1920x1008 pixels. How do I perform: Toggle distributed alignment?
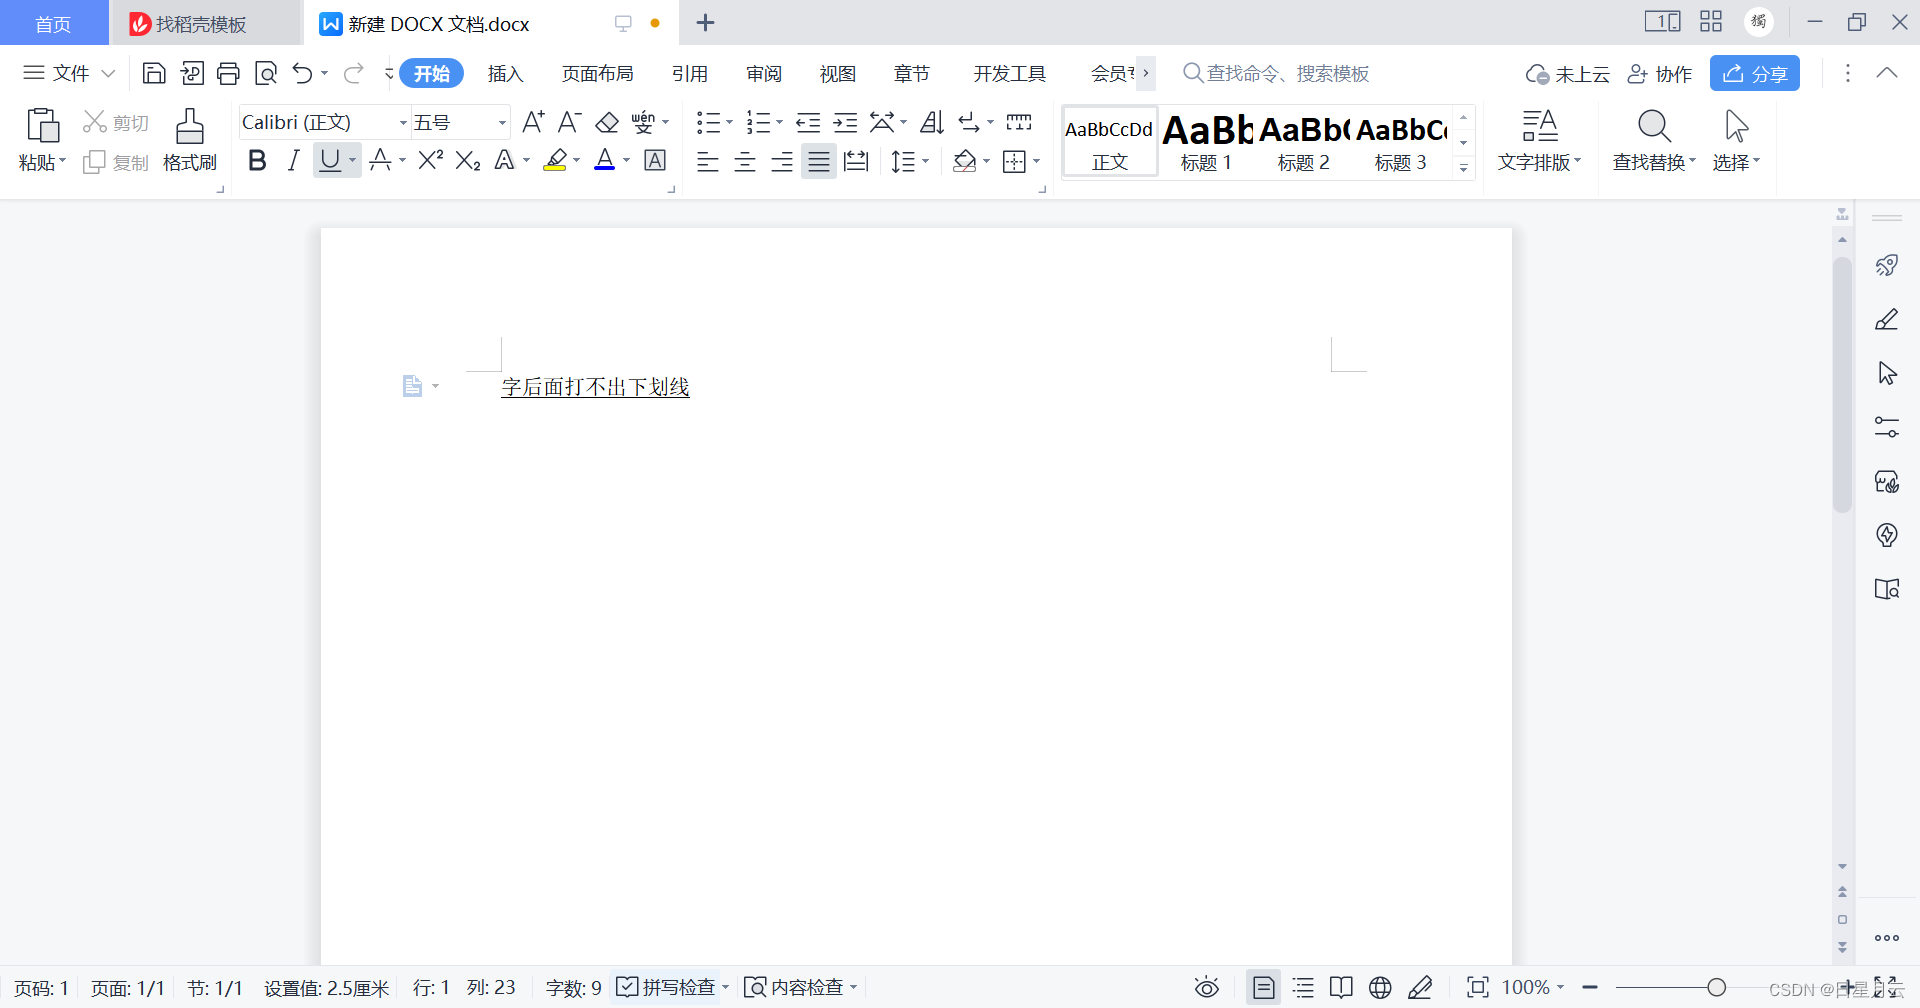click(856, 161)
